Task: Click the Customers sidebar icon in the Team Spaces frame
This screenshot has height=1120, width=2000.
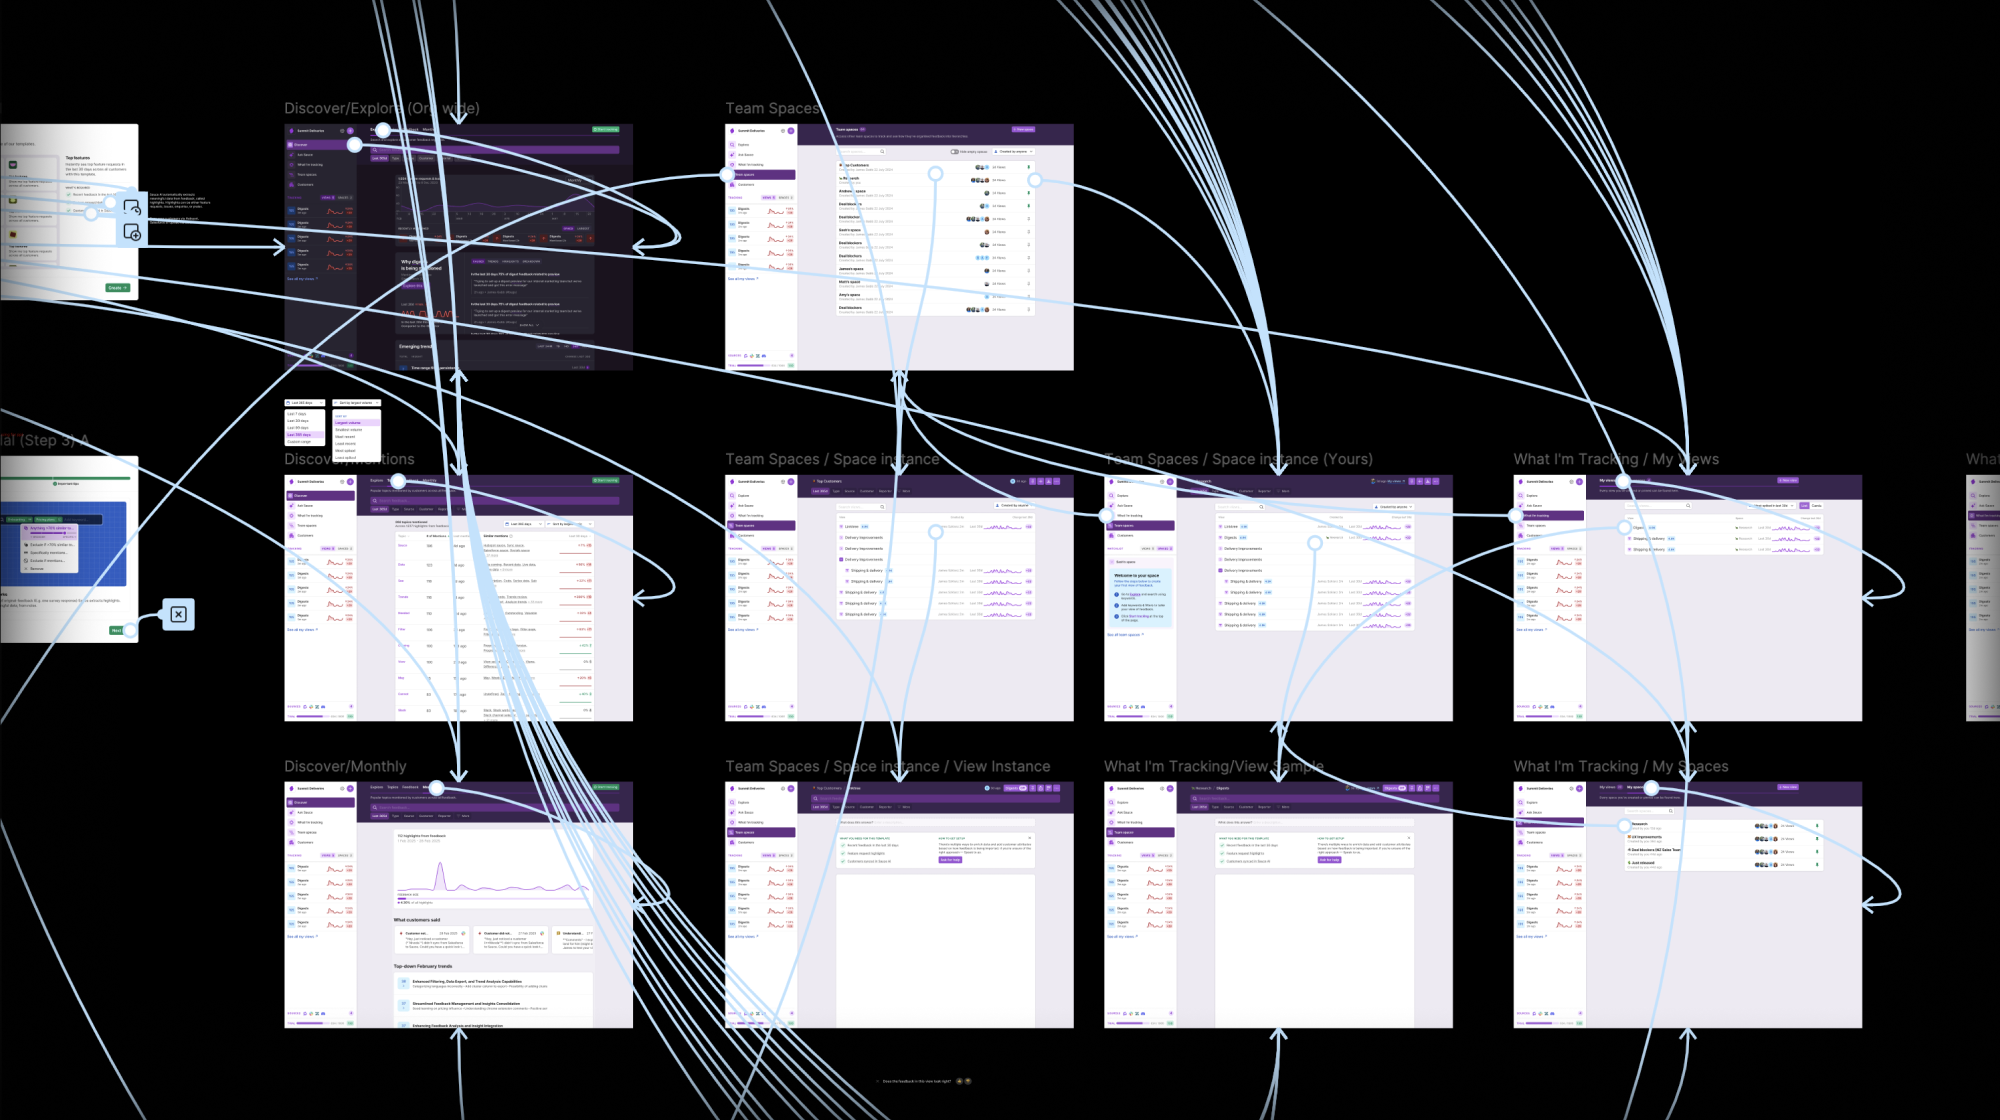Action: click(x=732, y=185)
